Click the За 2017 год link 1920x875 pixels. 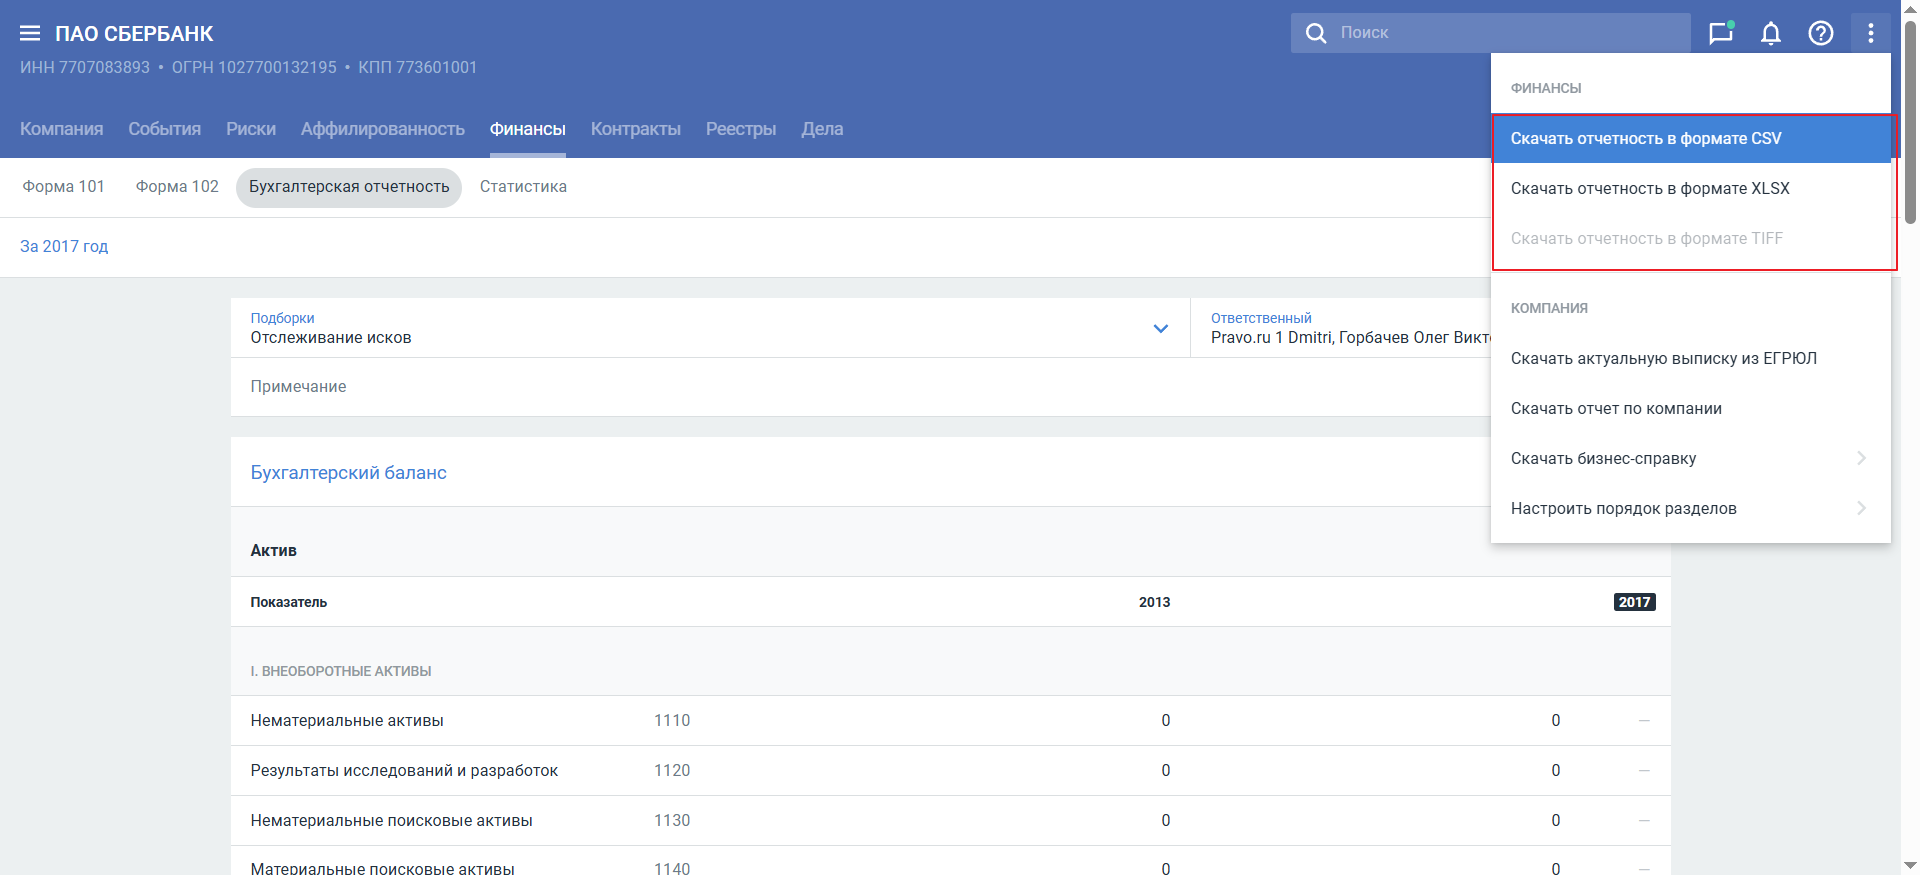64,247
